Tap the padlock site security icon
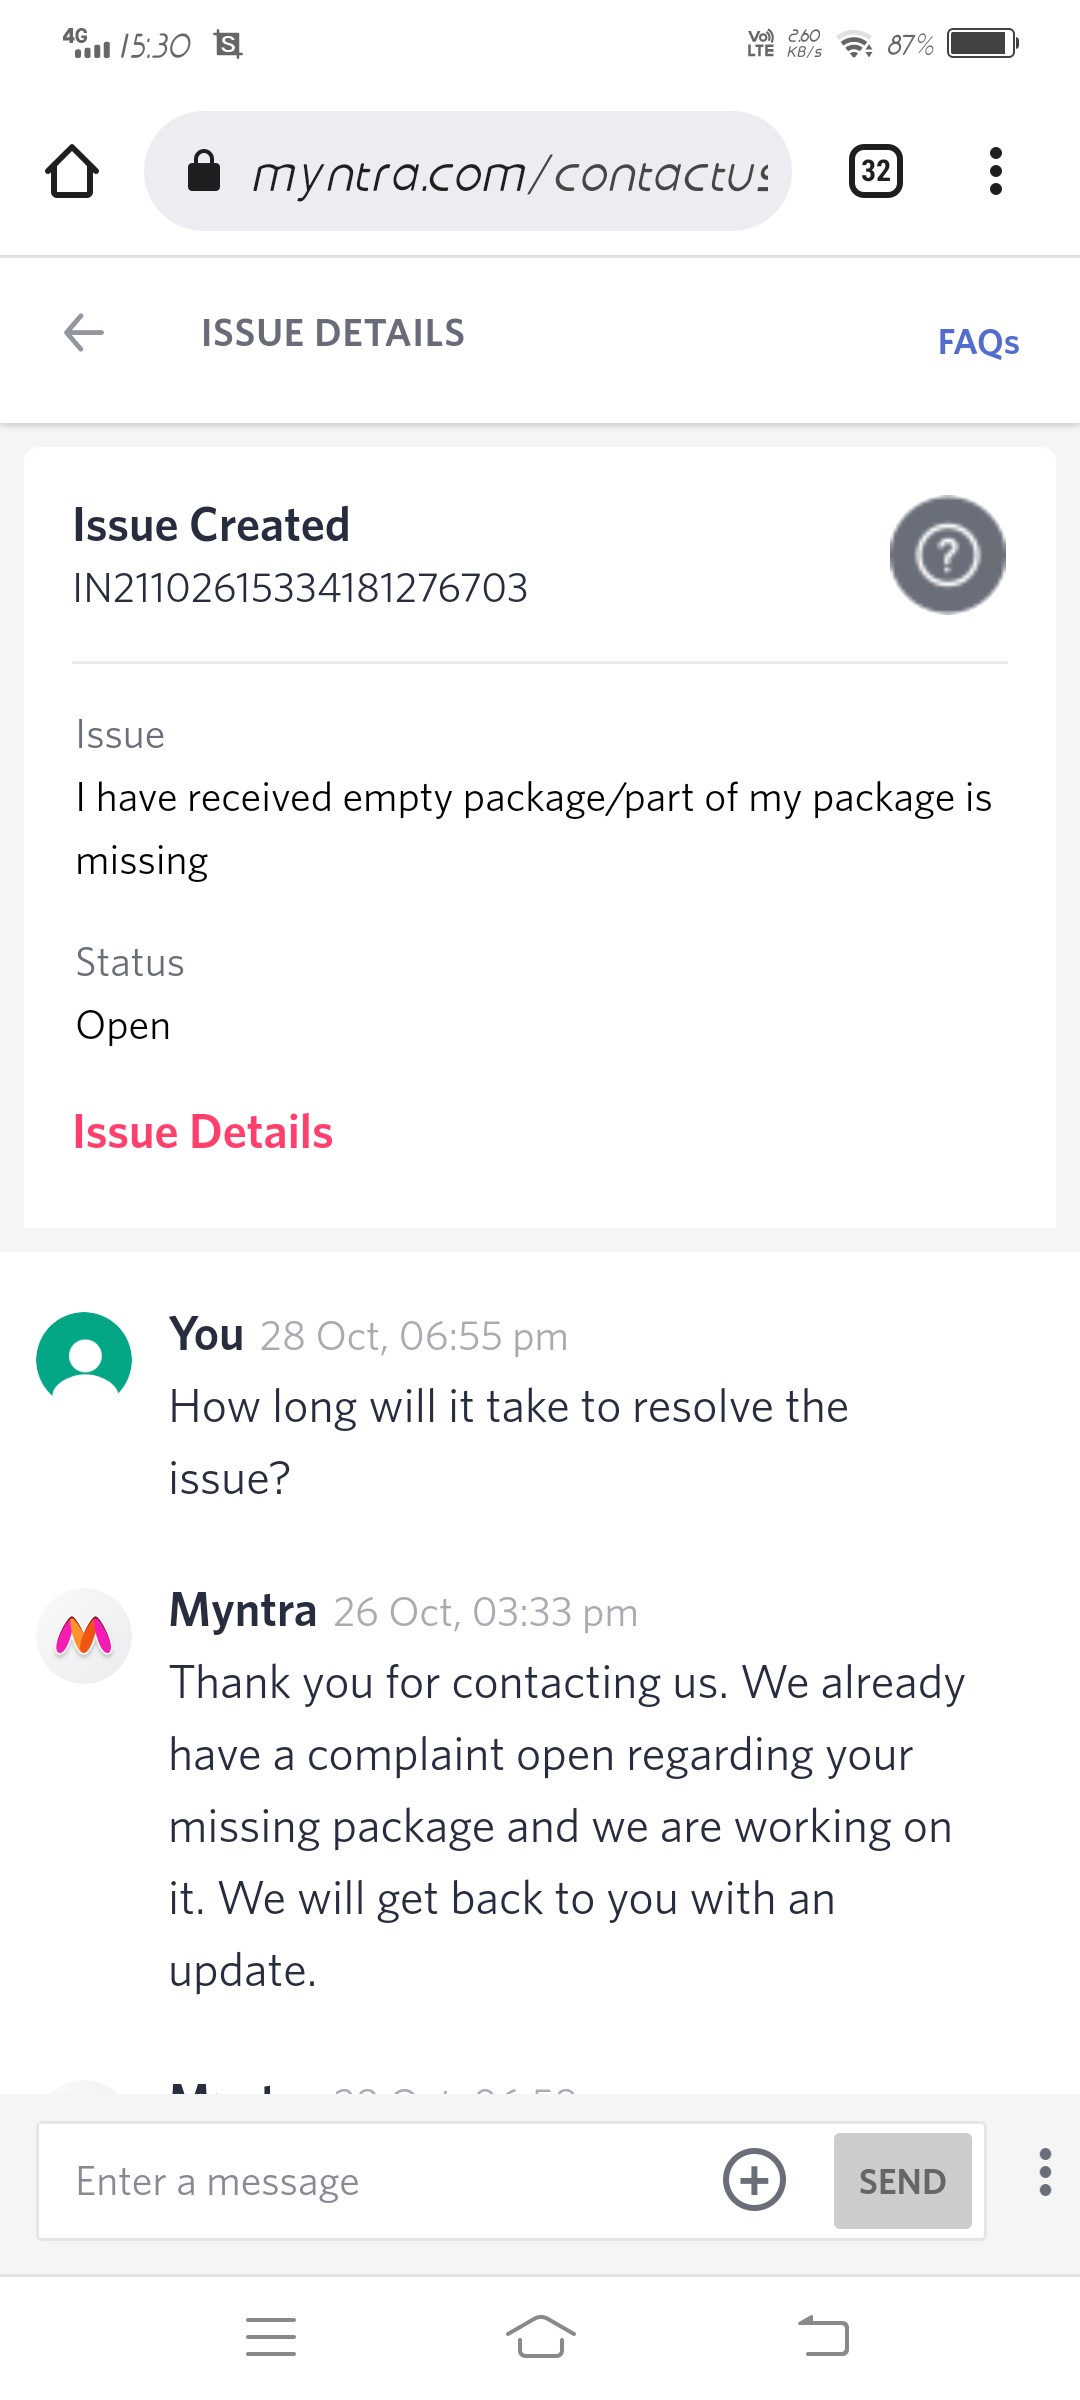This screenshot has height=2400, width=1080. point(204,171)
